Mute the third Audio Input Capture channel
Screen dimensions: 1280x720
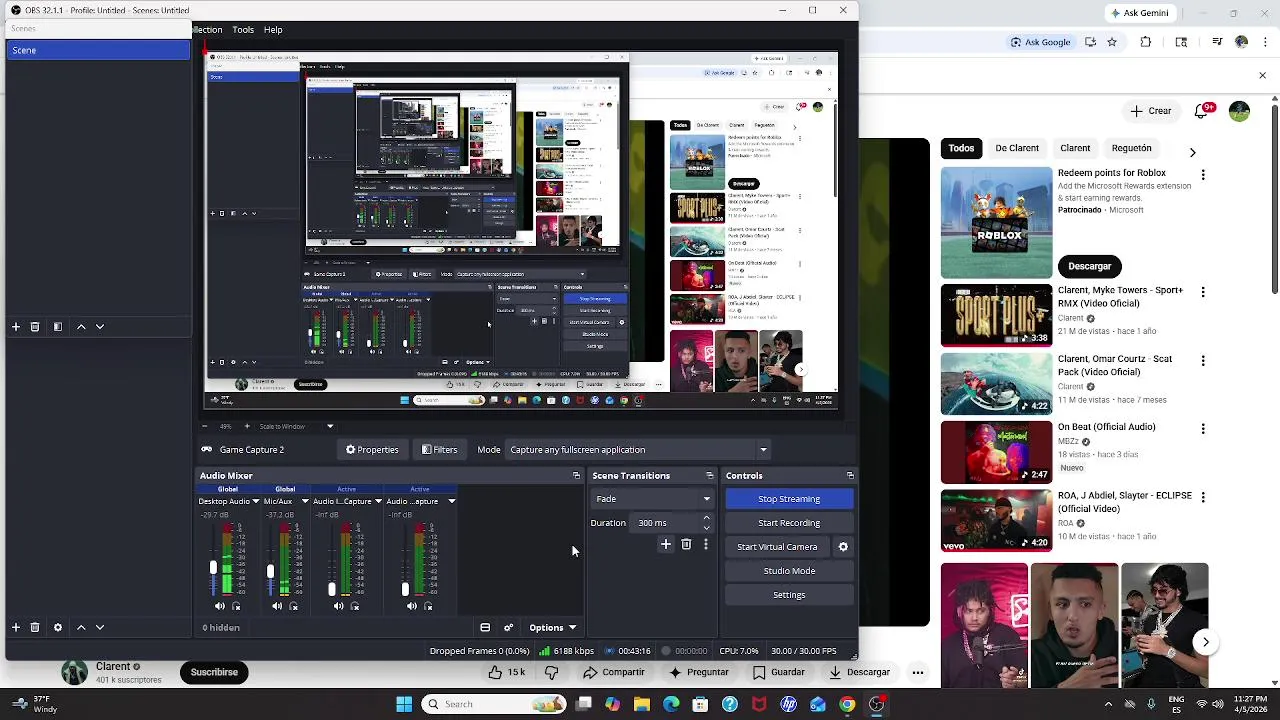(x=338, y=606)
